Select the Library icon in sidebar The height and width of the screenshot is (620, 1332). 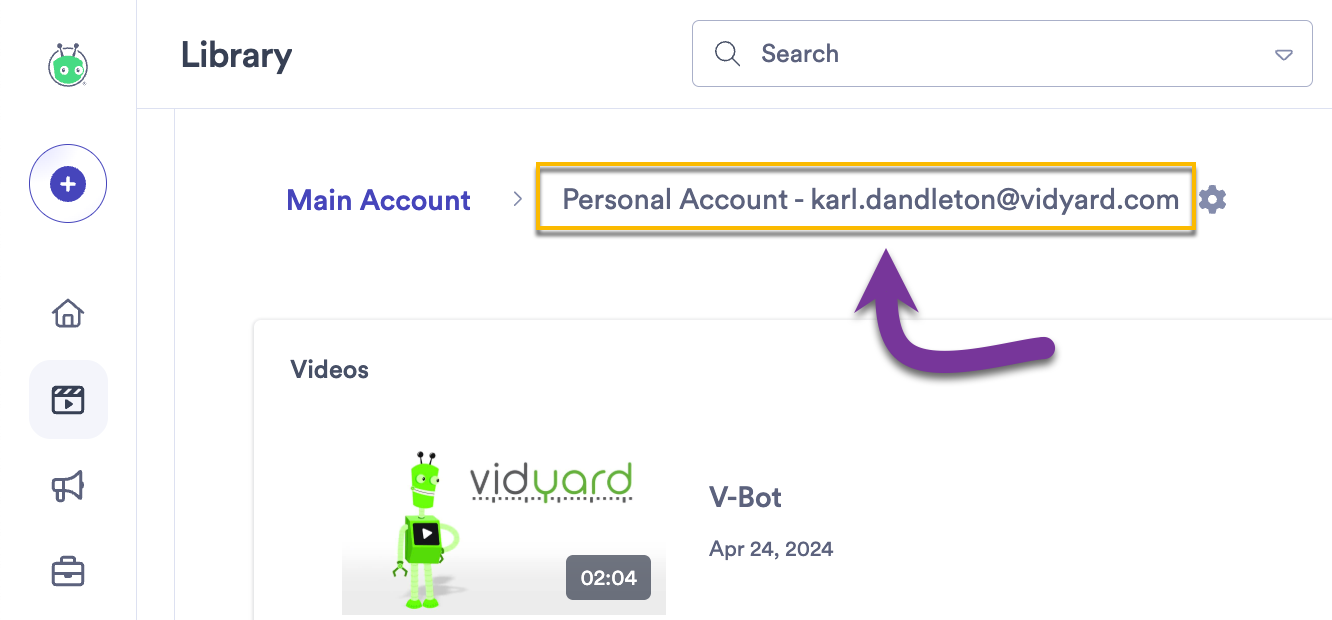[x=67, y=399]
